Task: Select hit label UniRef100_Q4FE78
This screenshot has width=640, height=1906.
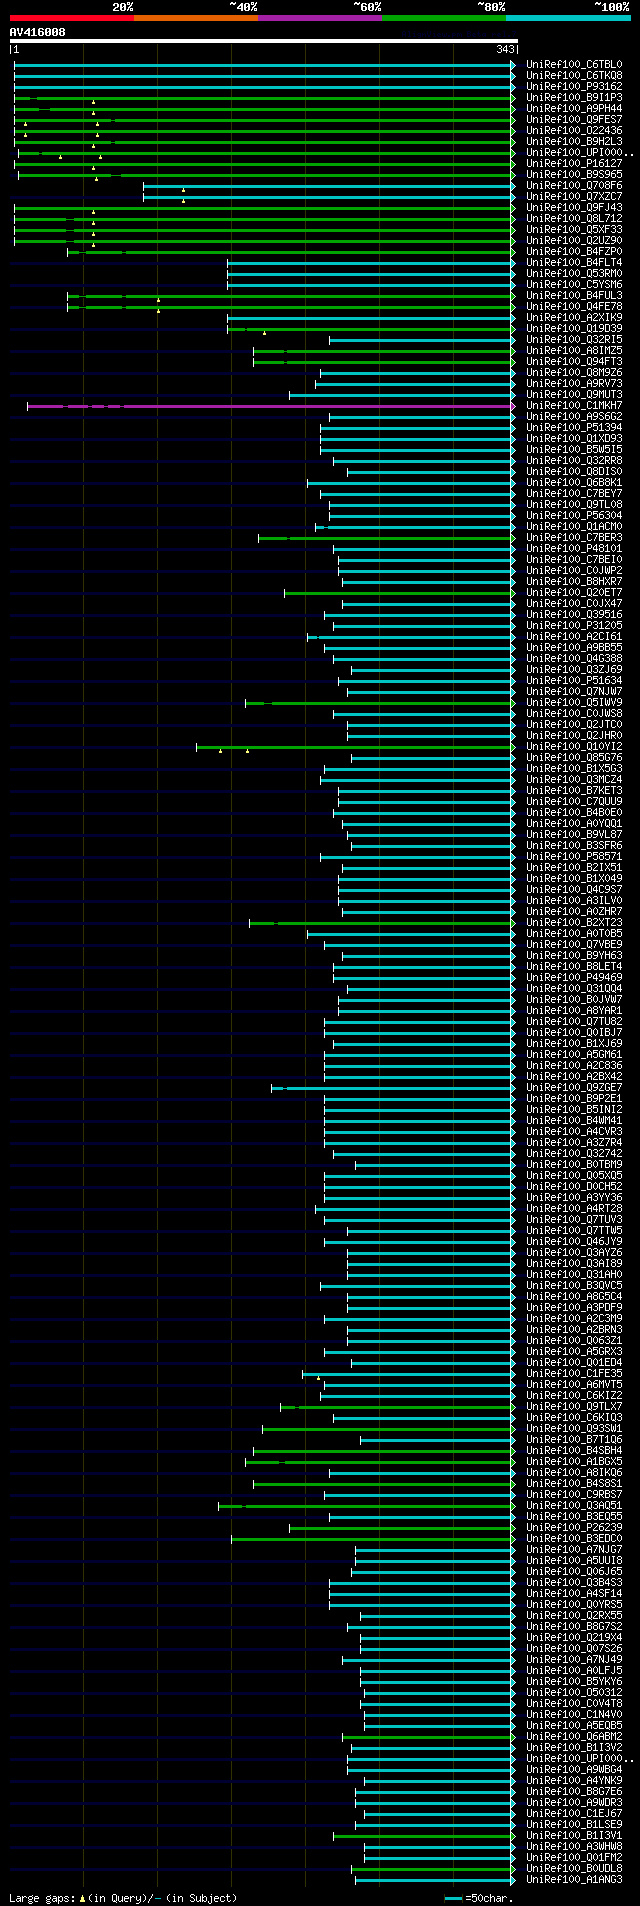Action: 574,307
